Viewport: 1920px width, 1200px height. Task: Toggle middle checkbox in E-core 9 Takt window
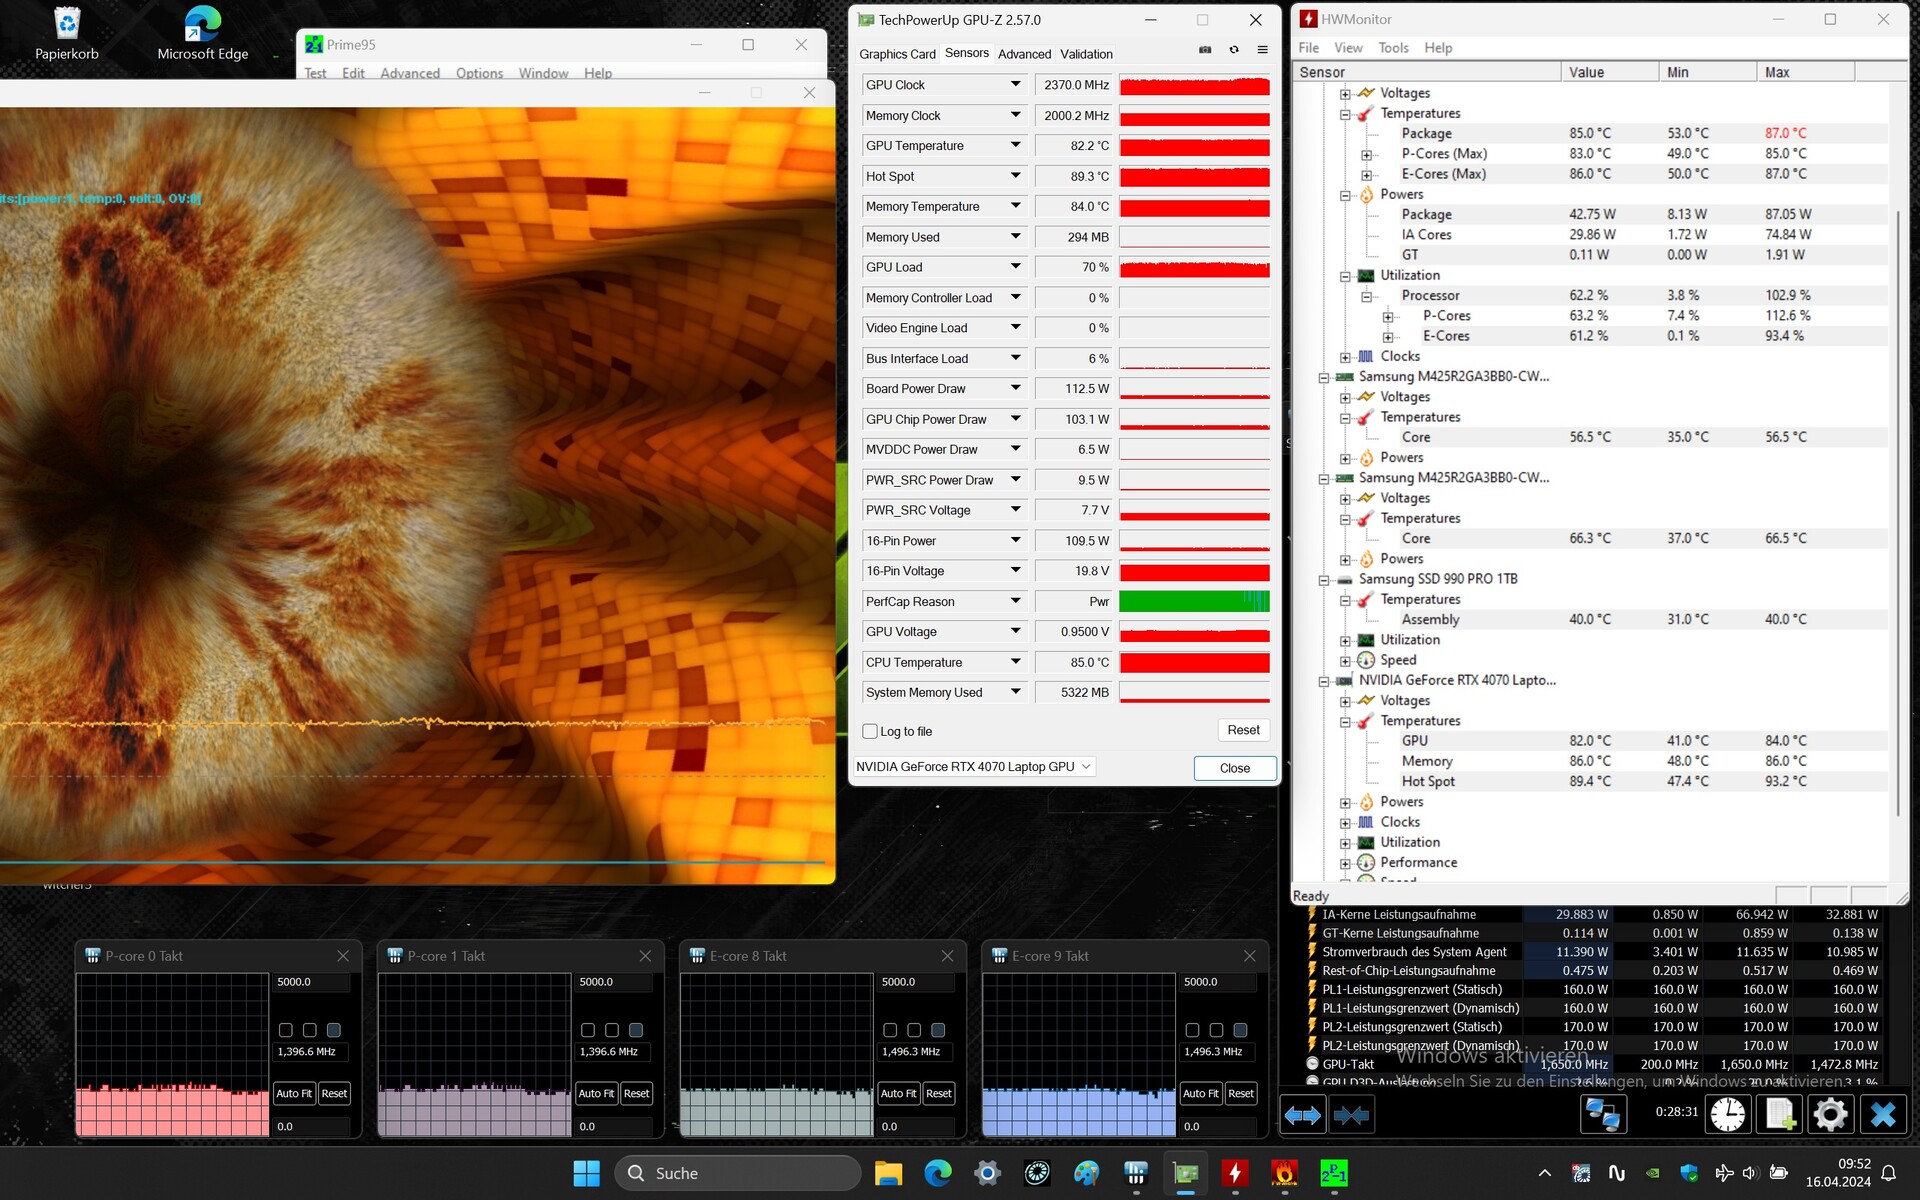tap(1216, 1030)
